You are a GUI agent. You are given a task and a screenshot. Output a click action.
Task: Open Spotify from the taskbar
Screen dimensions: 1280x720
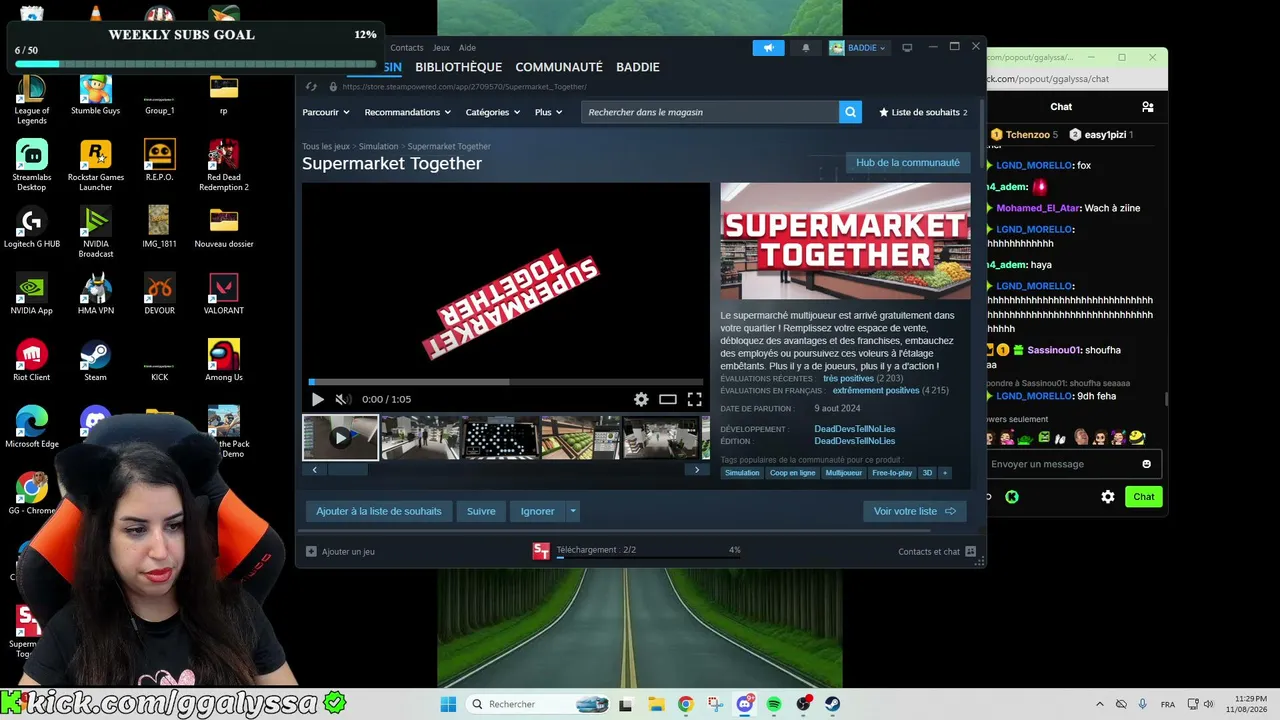pos(774,704)
